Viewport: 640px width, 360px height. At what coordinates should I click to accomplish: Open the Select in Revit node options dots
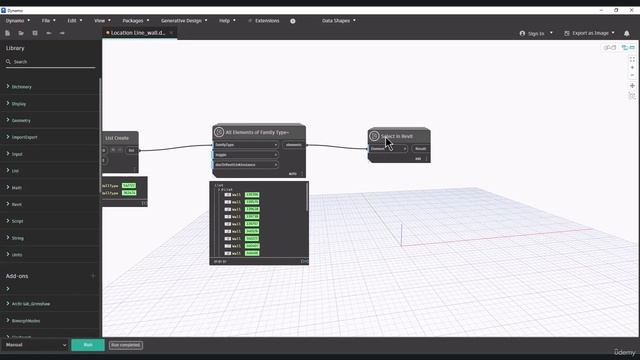point(427,158)
